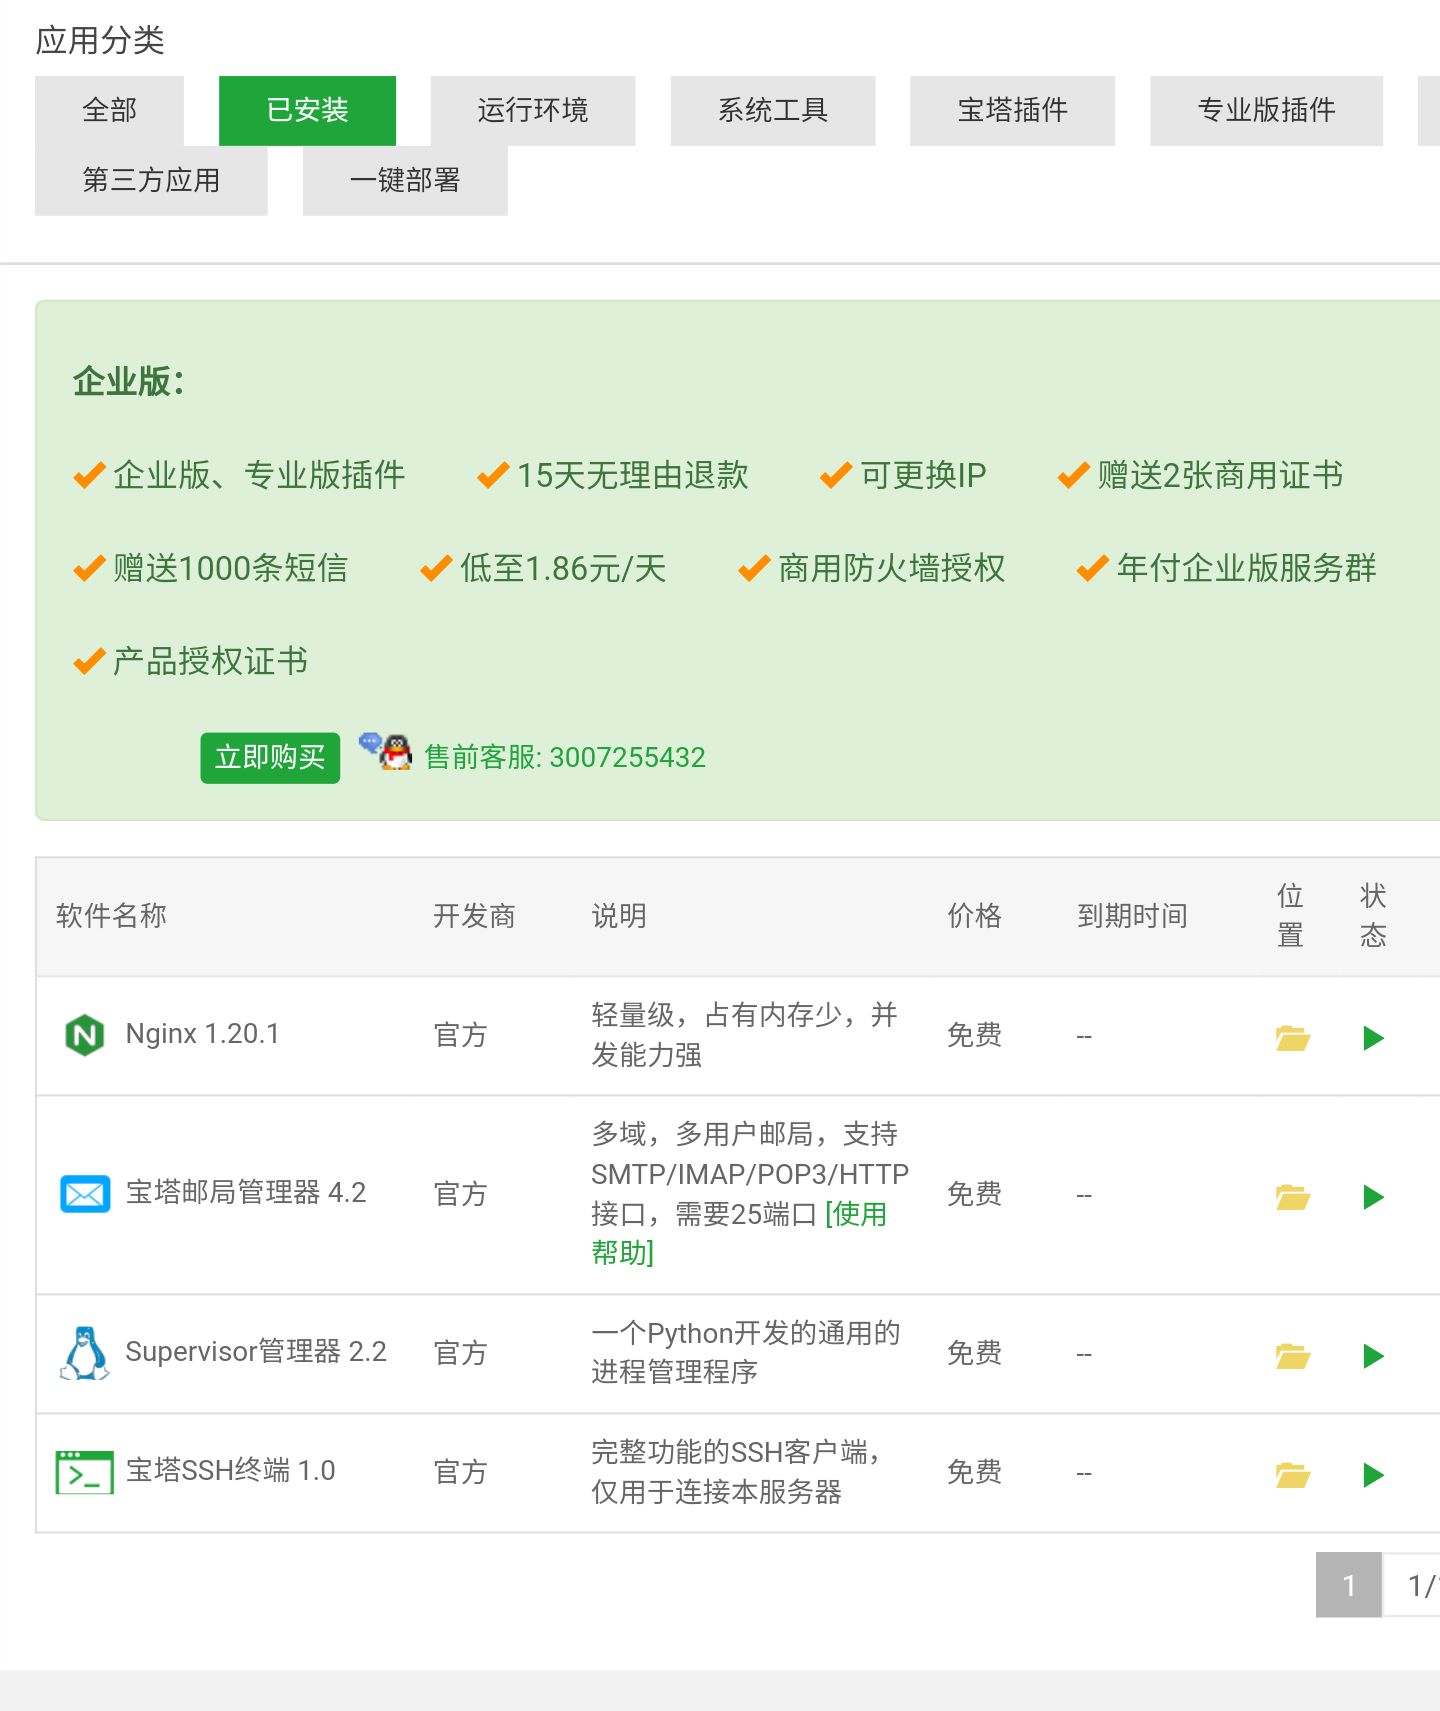Click the Nginx logo icon

[x=85, y=1035]
